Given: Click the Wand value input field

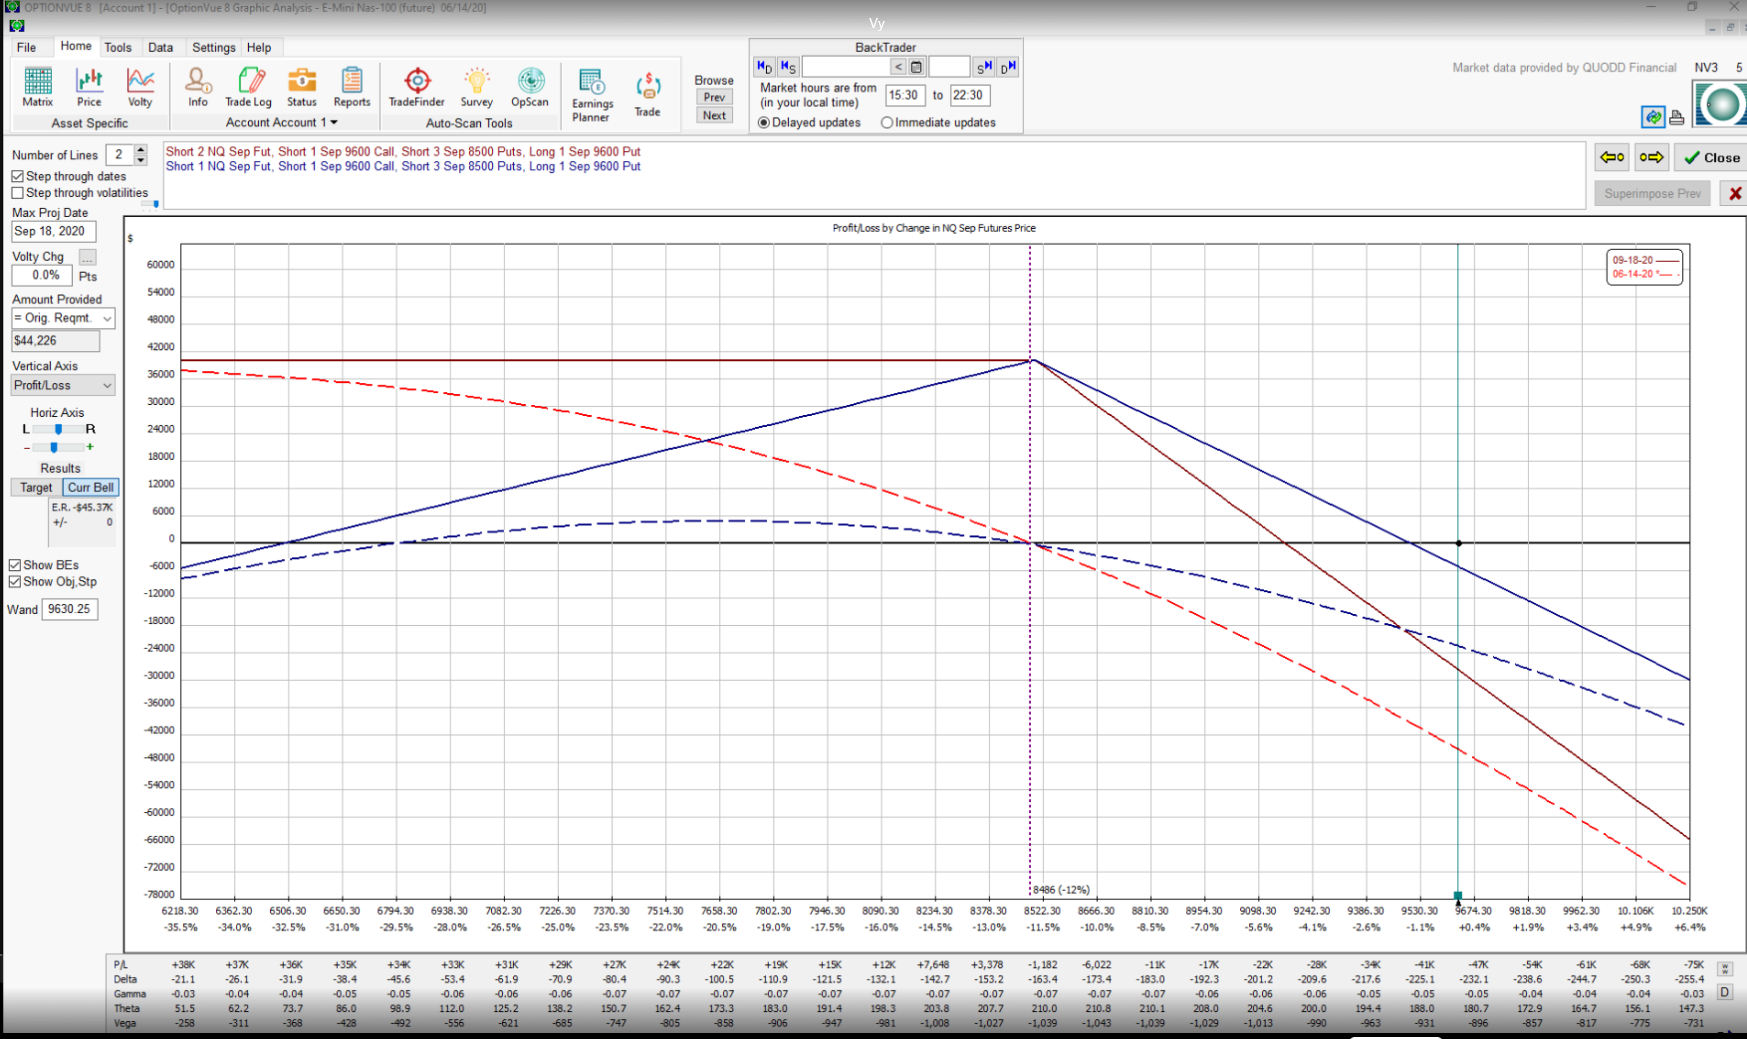Looking at the screenshot, I should click(x=69, y=609).
